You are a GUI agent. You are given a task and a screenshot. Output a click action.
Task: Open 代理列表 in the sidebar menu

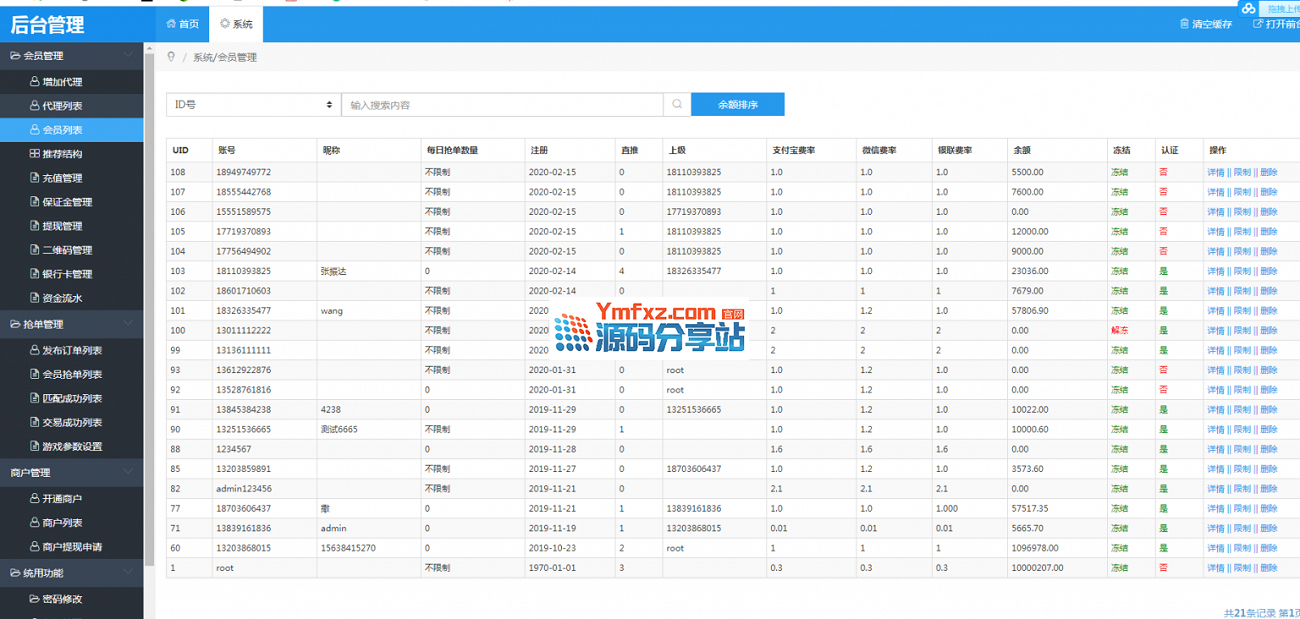pos(62,106)
